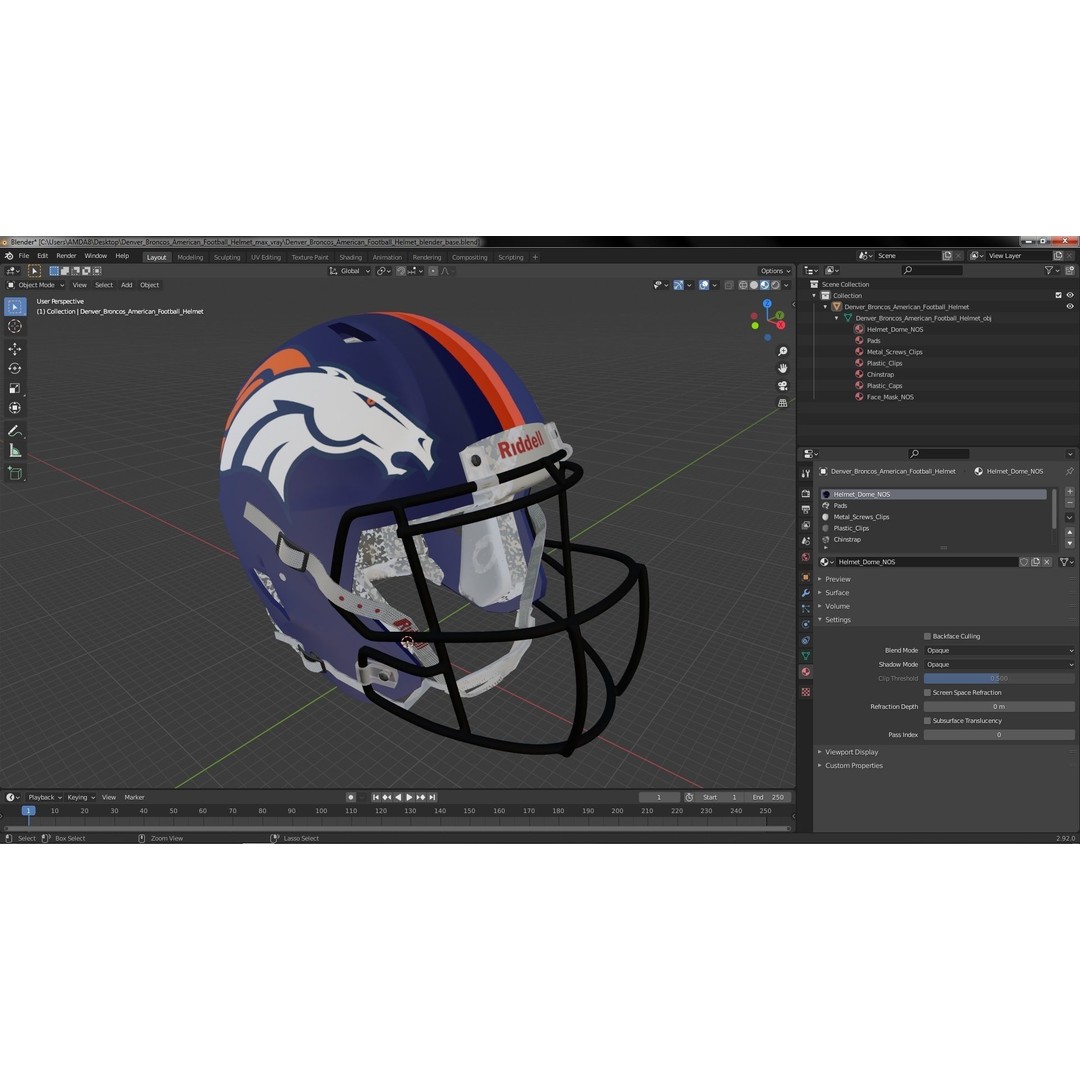
Task: Expand the Custom Properties panel
Action: (853, 766)
